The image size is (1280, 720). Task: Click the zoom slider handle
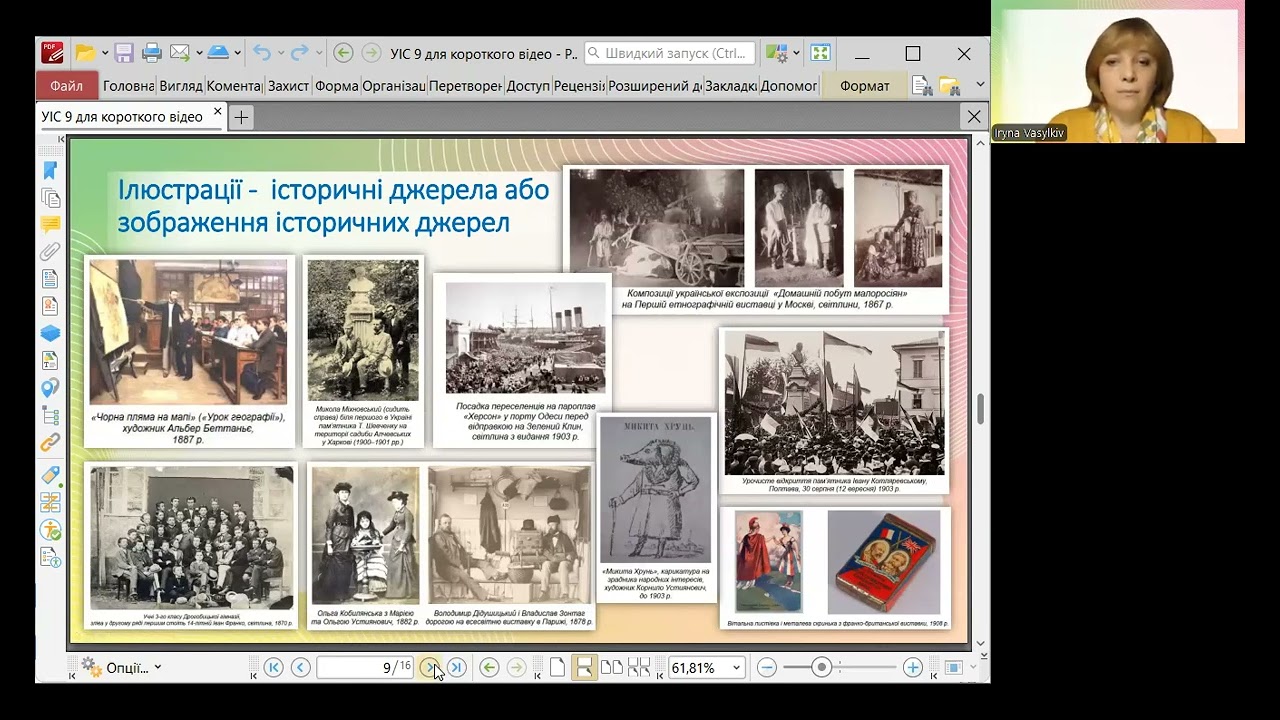coord(822,668)
